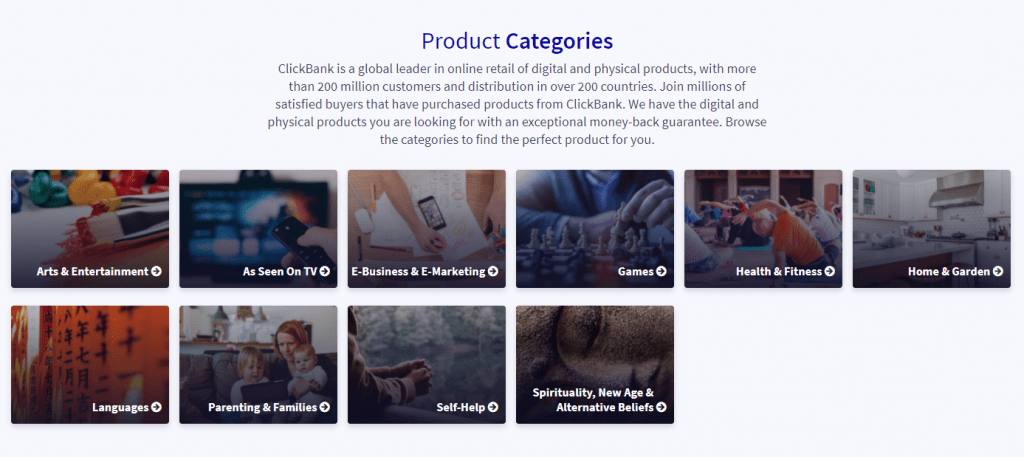Click the arrow icon next to Self-Help
The width and height of the screenshot is (1024, 457).
493,408
